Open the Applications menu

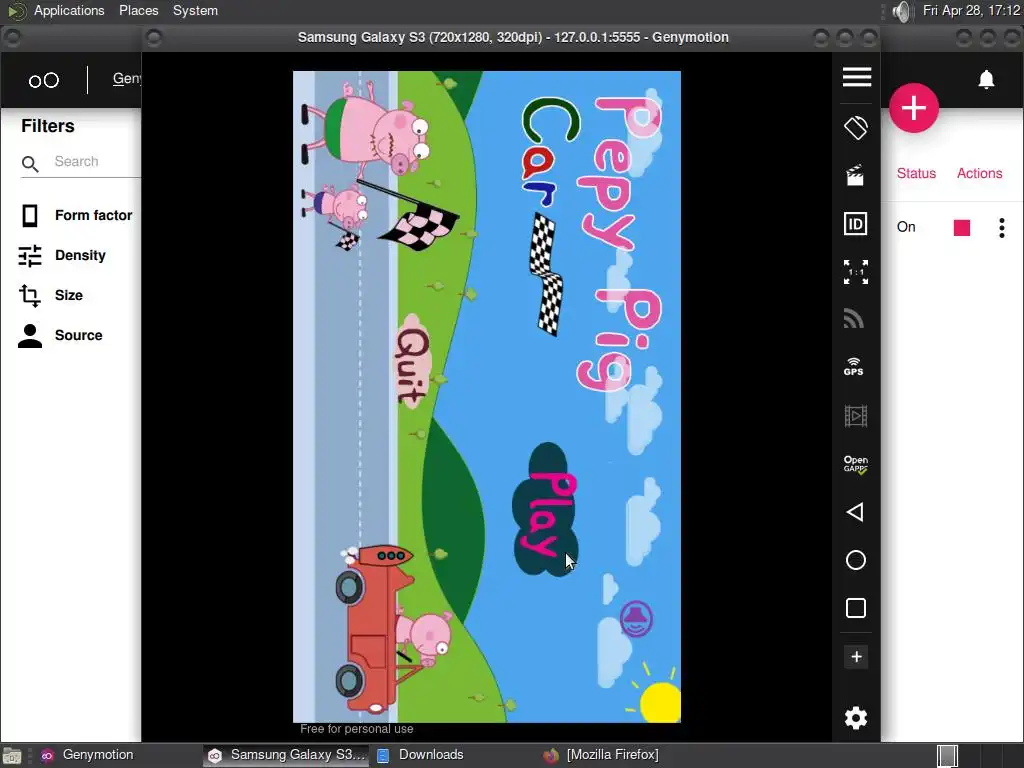point(69,10)
